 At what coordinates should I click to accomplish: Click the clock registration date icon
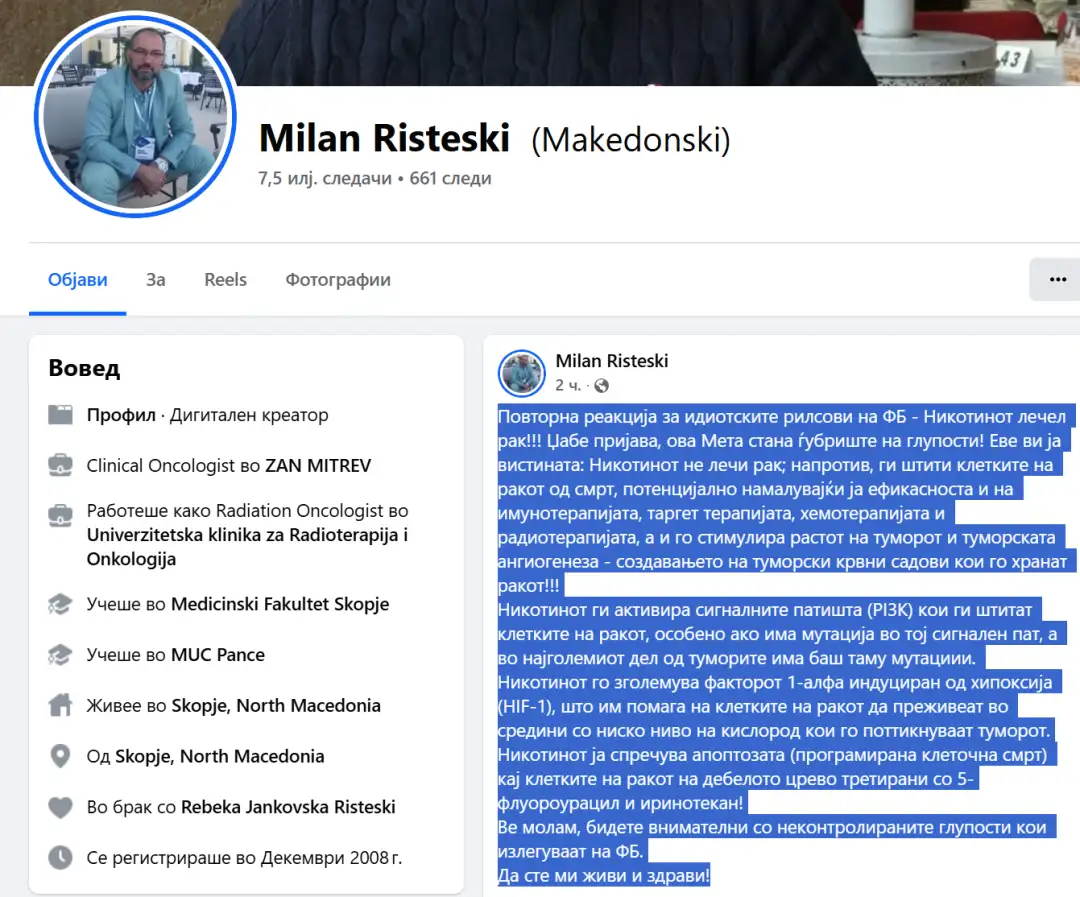pyautogui.click(x=61, y=857)
